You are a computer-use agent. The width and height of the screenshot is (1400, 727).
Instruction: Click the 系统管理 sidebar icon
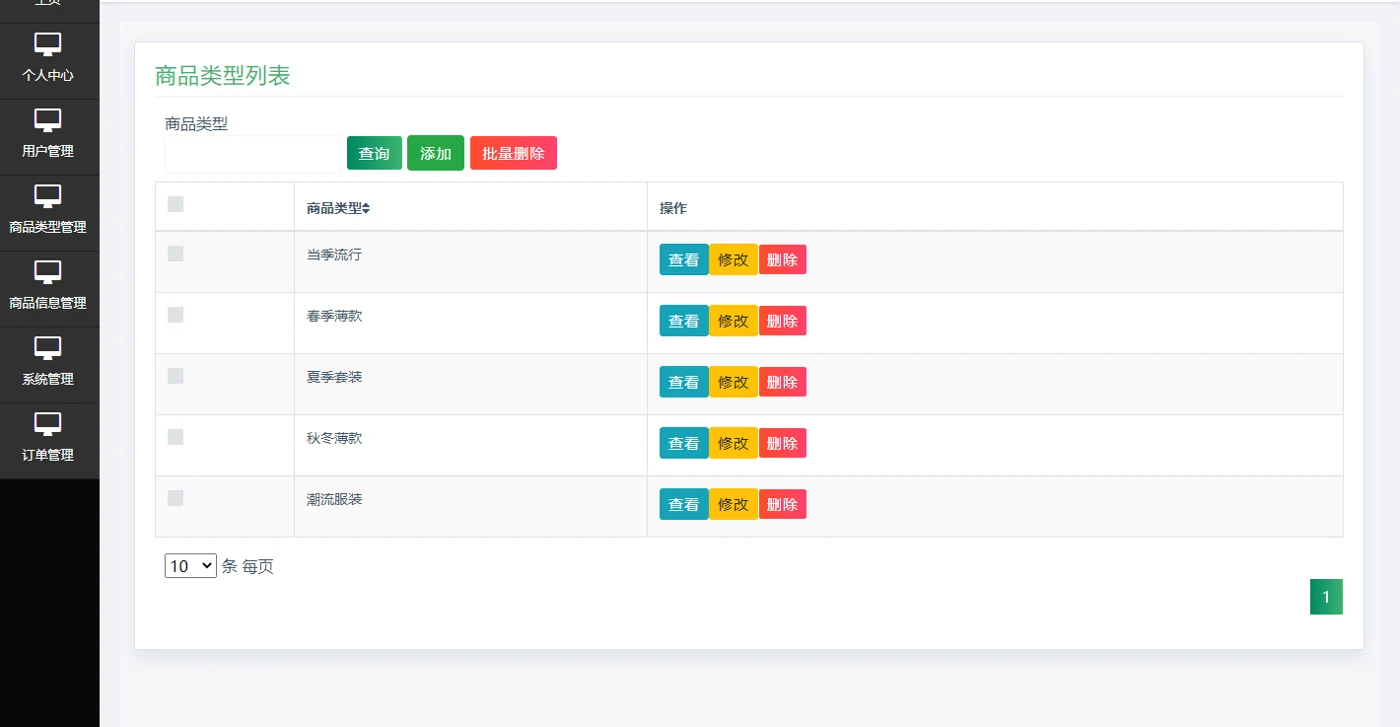tap(48, 348)
